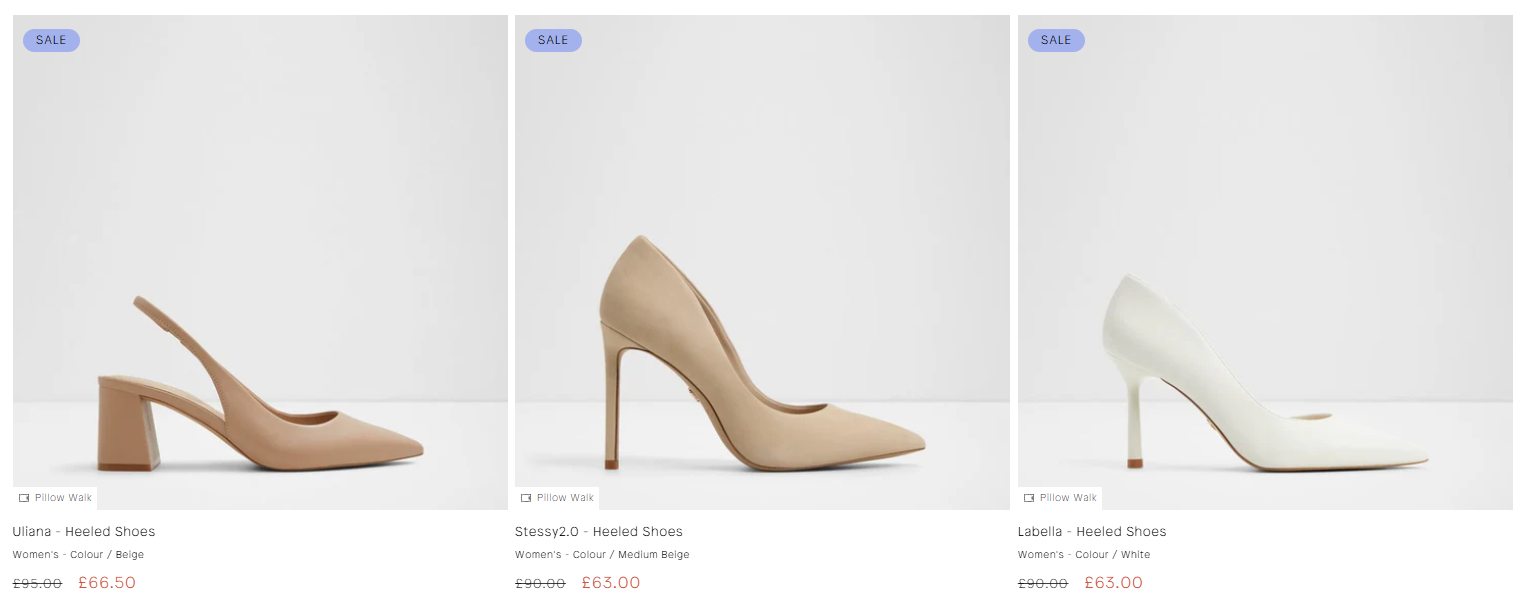This screenshot has width=1525, height=598.
Task: Open the Stessy2.0 - Heeled Shoes title link
Action: (599, 531)
